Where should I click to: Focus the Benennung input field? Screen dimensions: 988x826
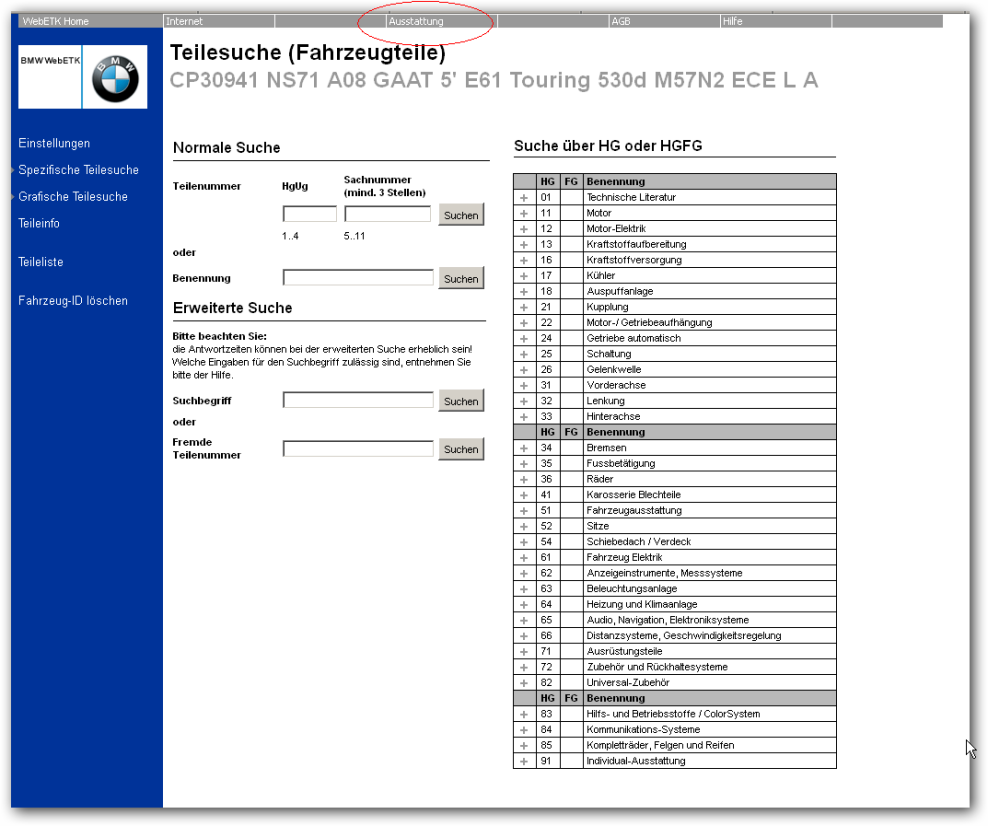point(359,278)
